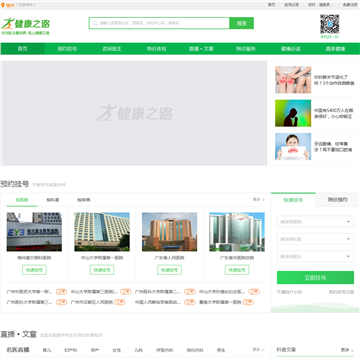Click 中山大学附属第三医院 hospital link
This screenshot has width=360, height=360.
tap(94, 292)
